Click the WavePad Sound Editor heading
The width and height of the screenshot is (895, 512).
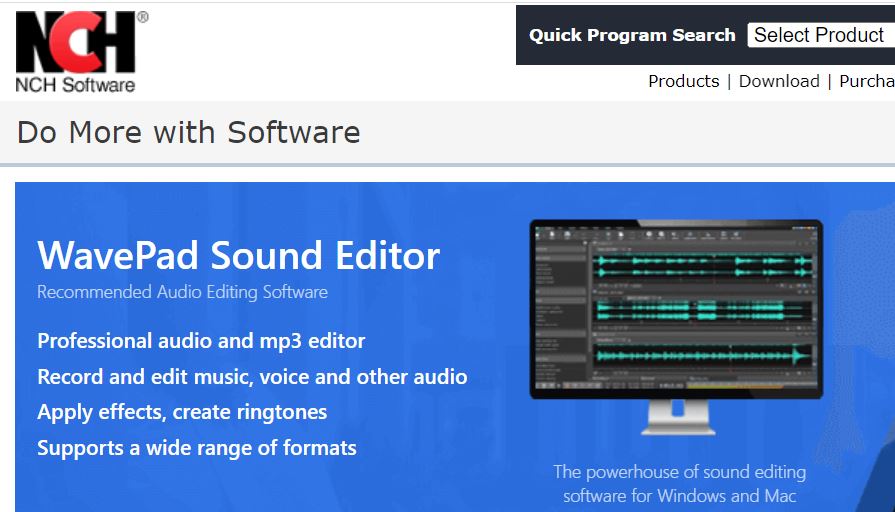pos(239,255)
